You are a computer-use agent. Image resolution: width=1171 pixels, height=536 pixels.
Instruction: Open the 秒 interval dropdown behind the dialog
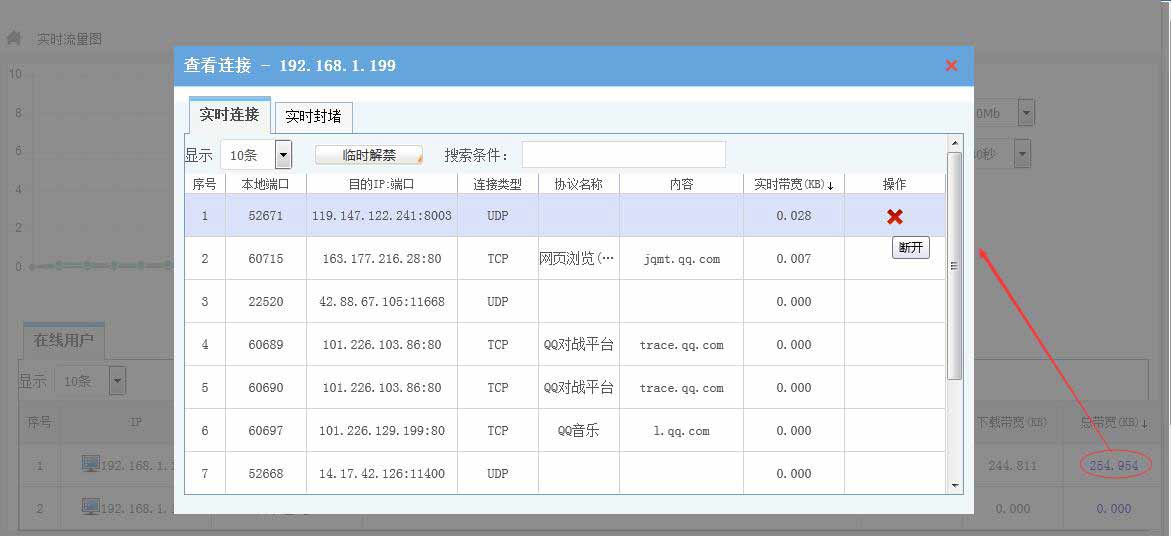1022,154
